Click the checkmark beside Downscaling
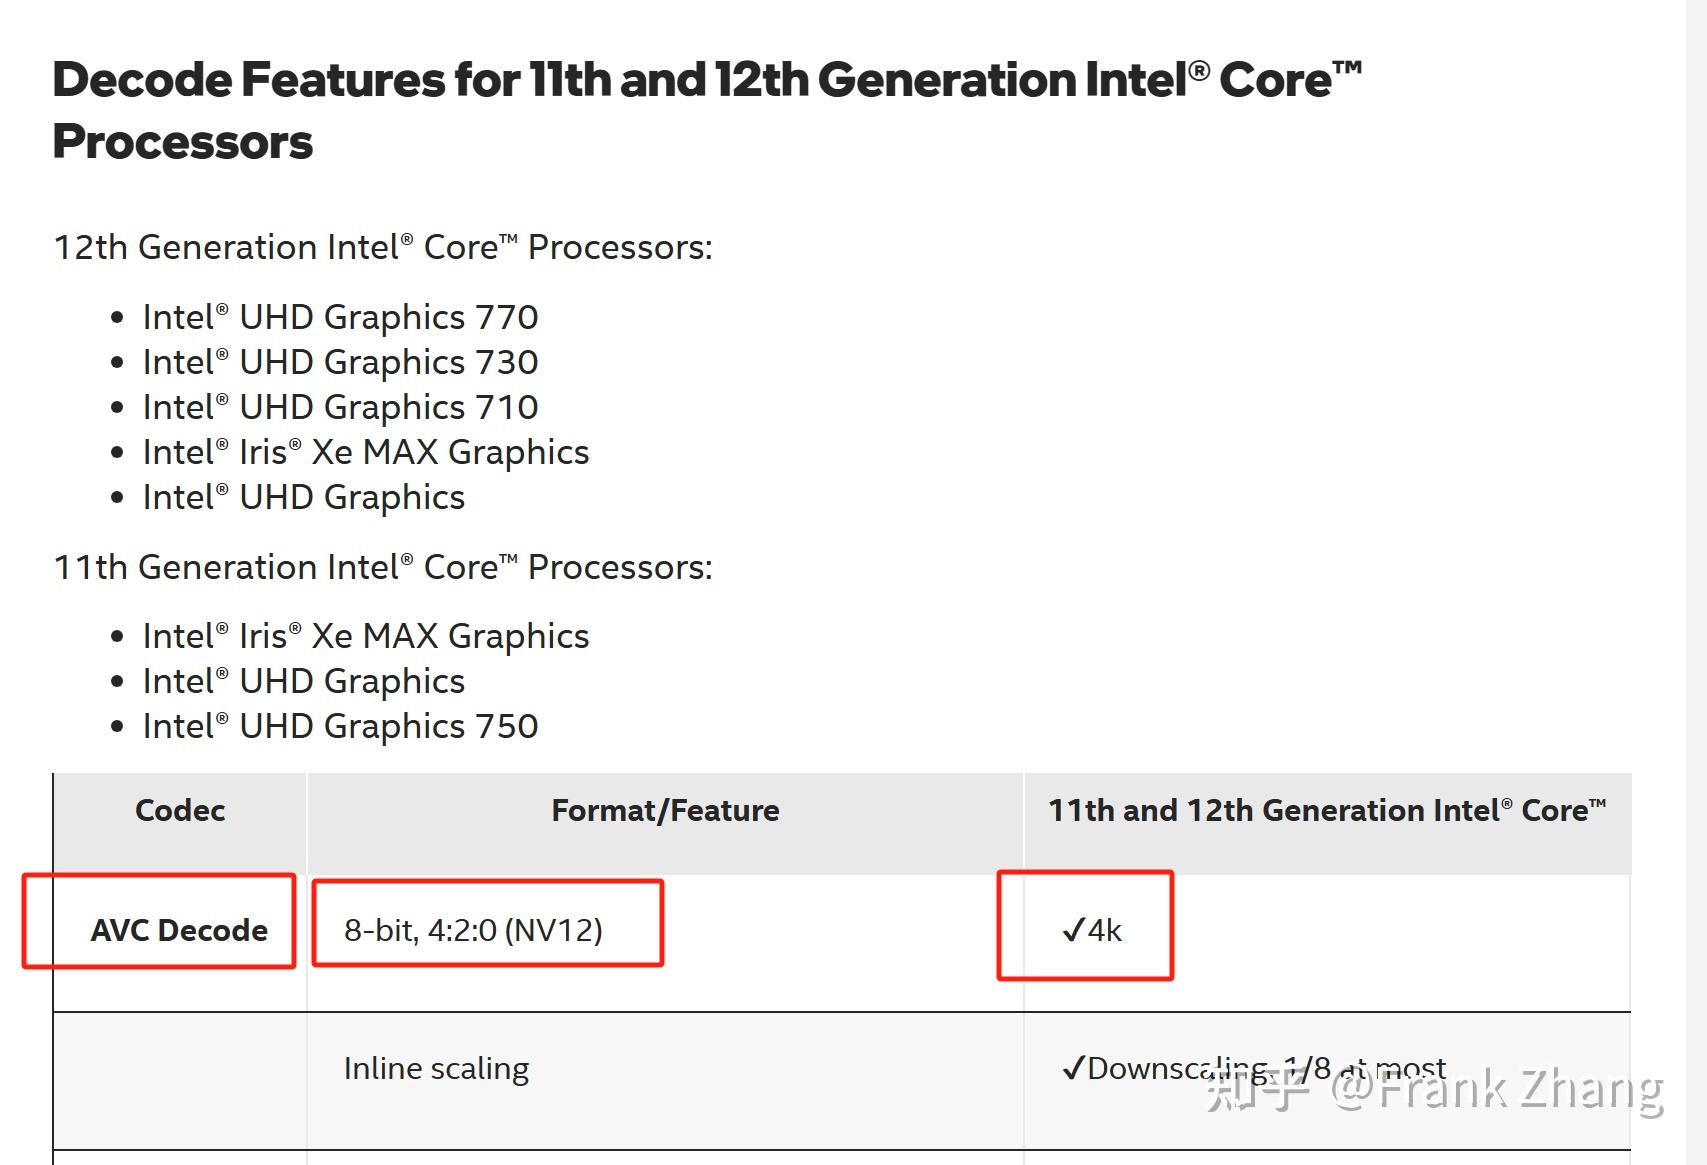The width and height of the screenshot is (1707, 1165). tap(1073, 1069)
